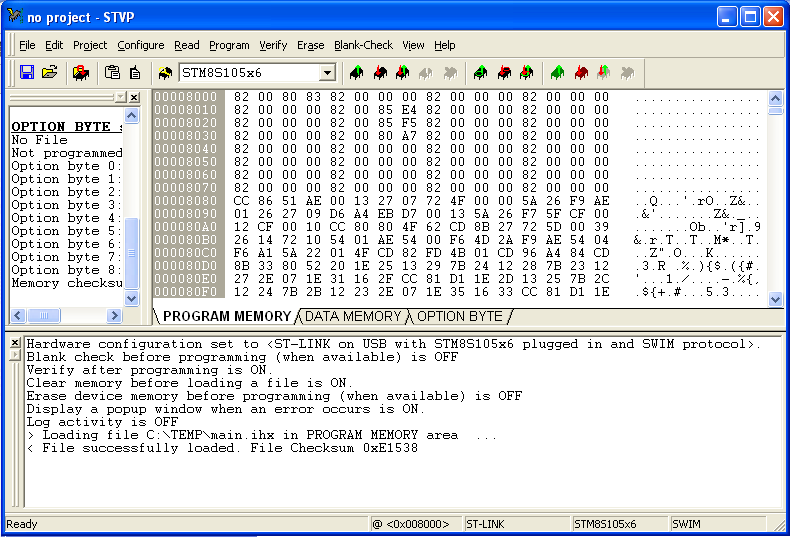The image size is (790, 537).
Task: Select address row 000080F0
Action: click(x=186, y=292)
